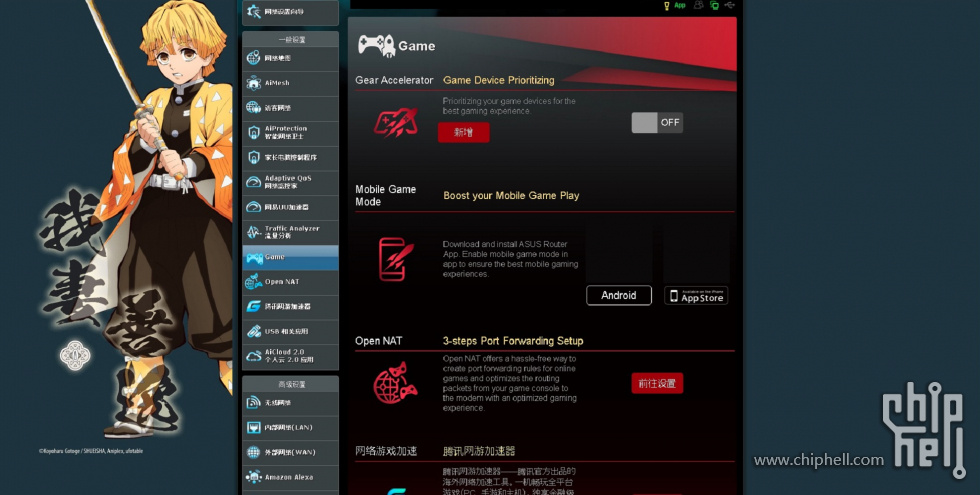The height and width of the screenshot is (495, 980).
Task: Click the '高级设置' sidebar section header
Action: [x=292, y=384]
